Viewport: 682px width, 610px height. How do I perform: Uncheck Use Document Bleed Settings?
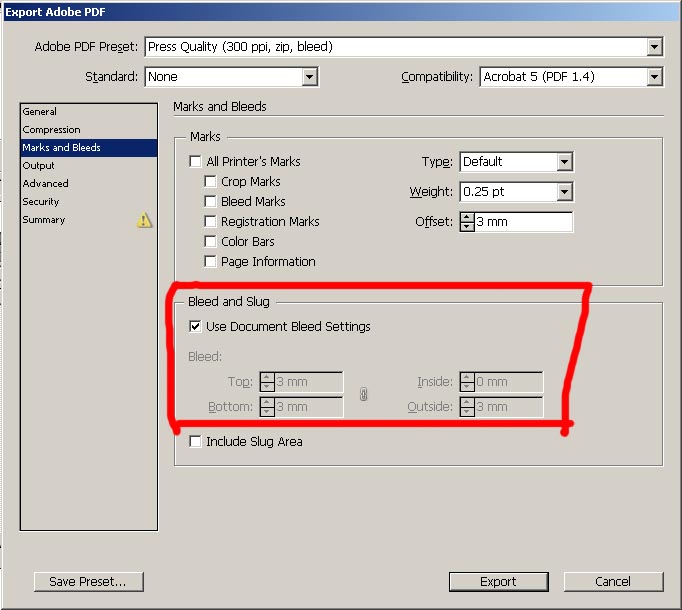(x=195, y=326)
